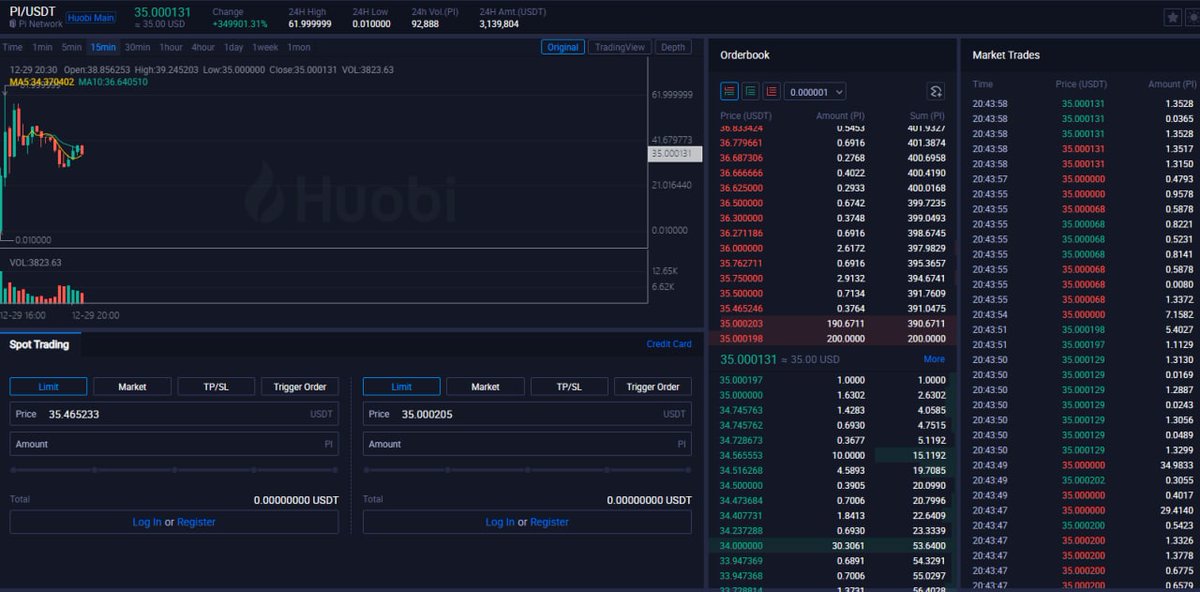This screenshot has width=1200, height=592.
Task: Switch chart to 1week interval
Action: pyautogui.click(x=265, y=47)
